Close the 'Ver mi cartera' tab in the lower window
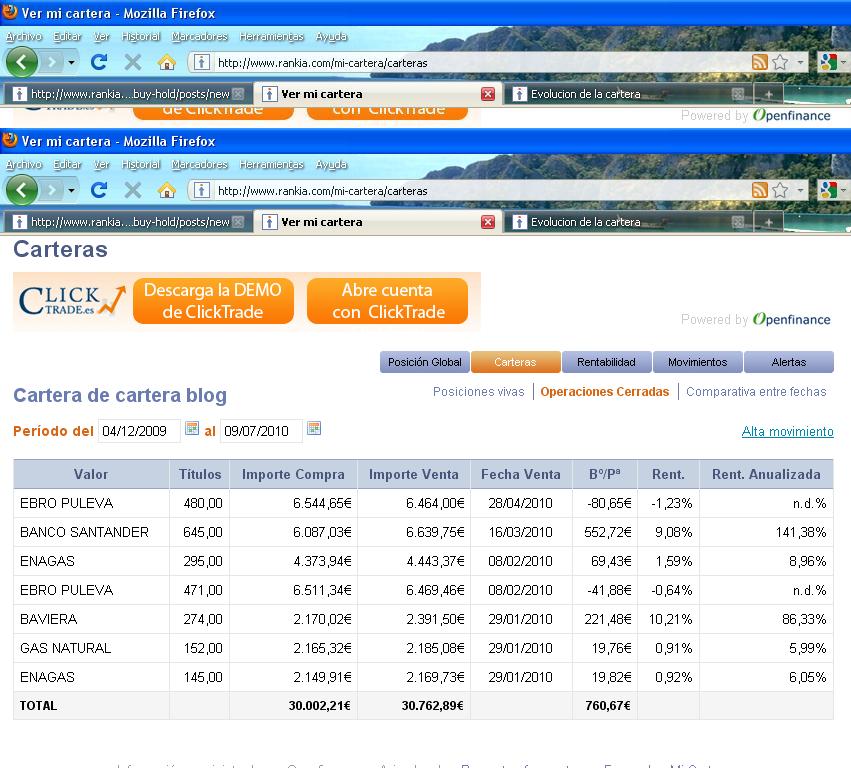This screenshot has width=851, height=768. pyautogui.click(x=488, y=222)
